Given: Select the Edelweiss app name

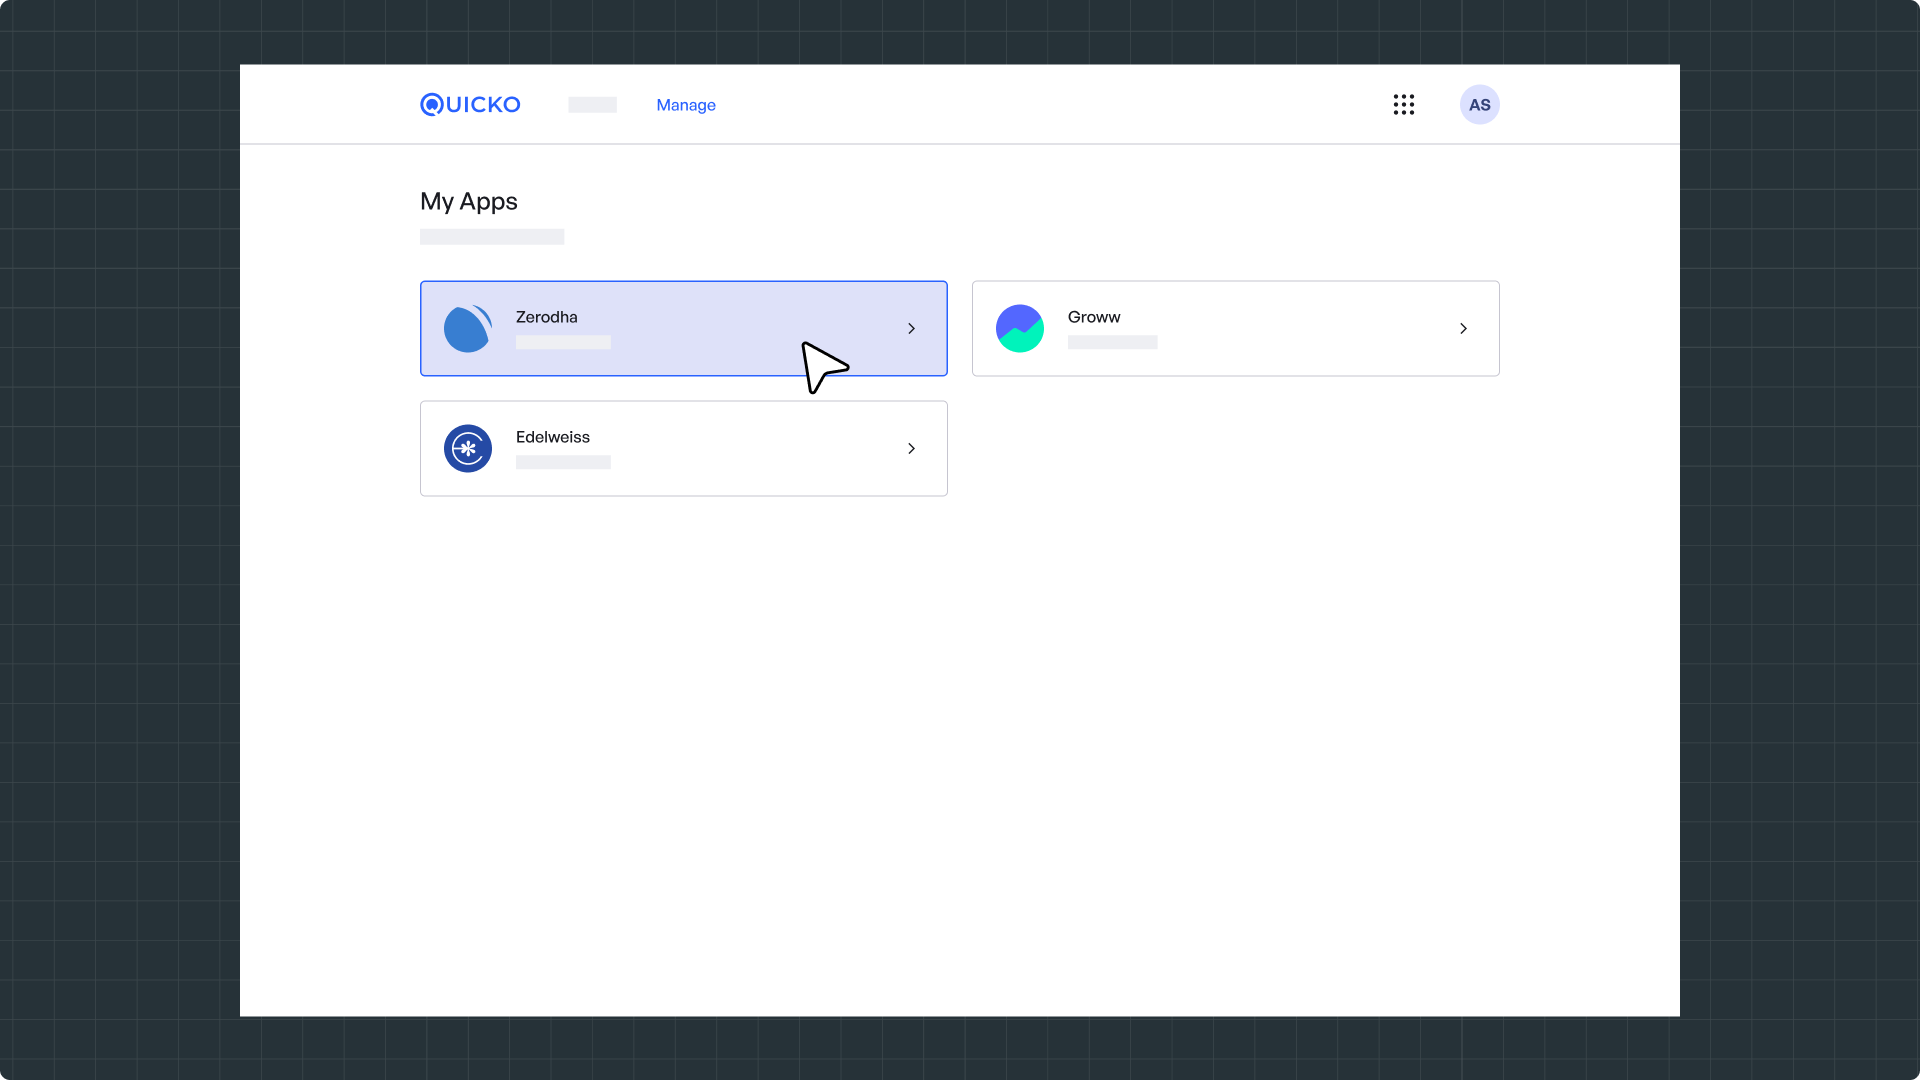Looking at the screenshot, I should (553, 437).
